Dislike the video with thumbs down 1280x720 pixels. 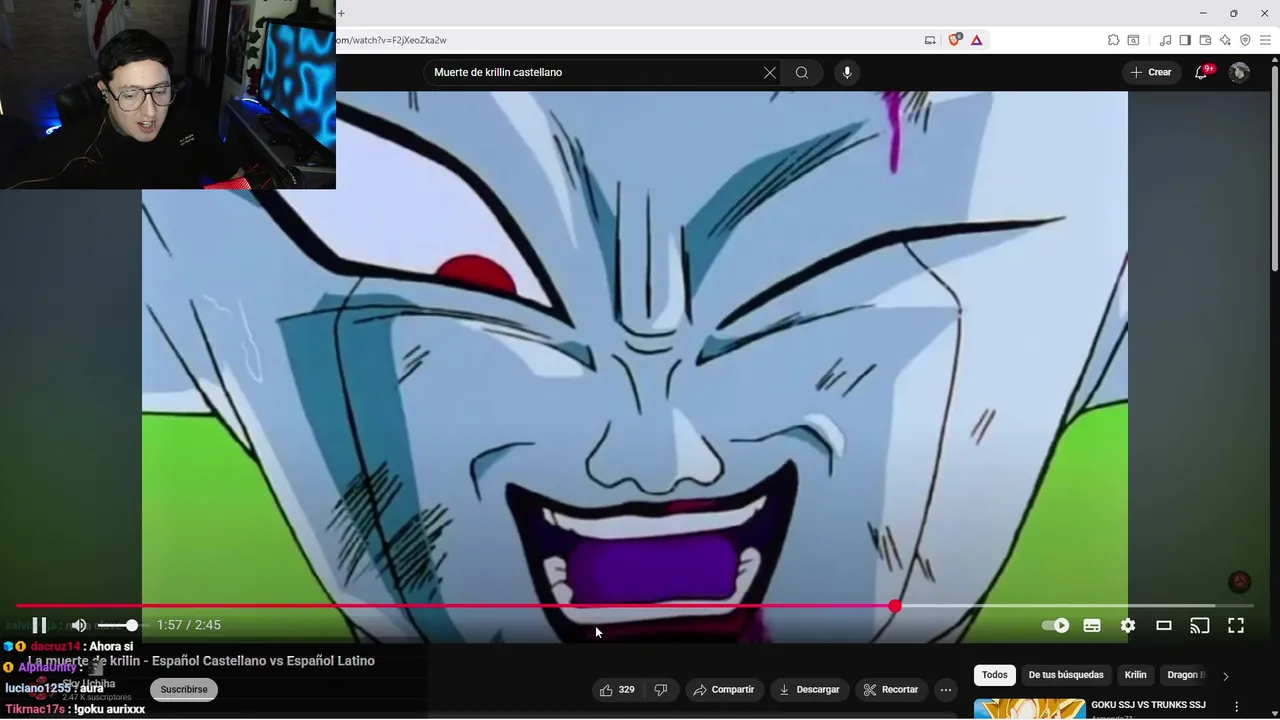660,689
